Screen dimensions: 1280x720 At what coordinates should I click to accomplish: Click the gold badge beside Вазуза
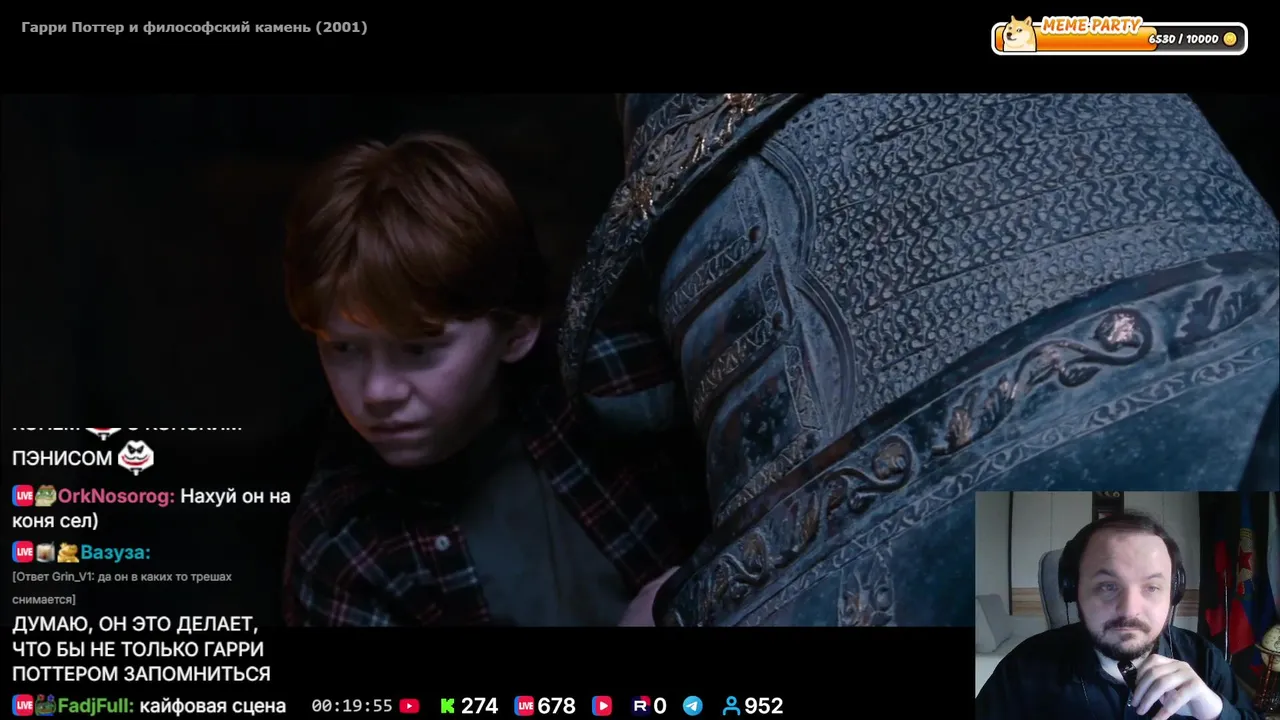(68, 552)
